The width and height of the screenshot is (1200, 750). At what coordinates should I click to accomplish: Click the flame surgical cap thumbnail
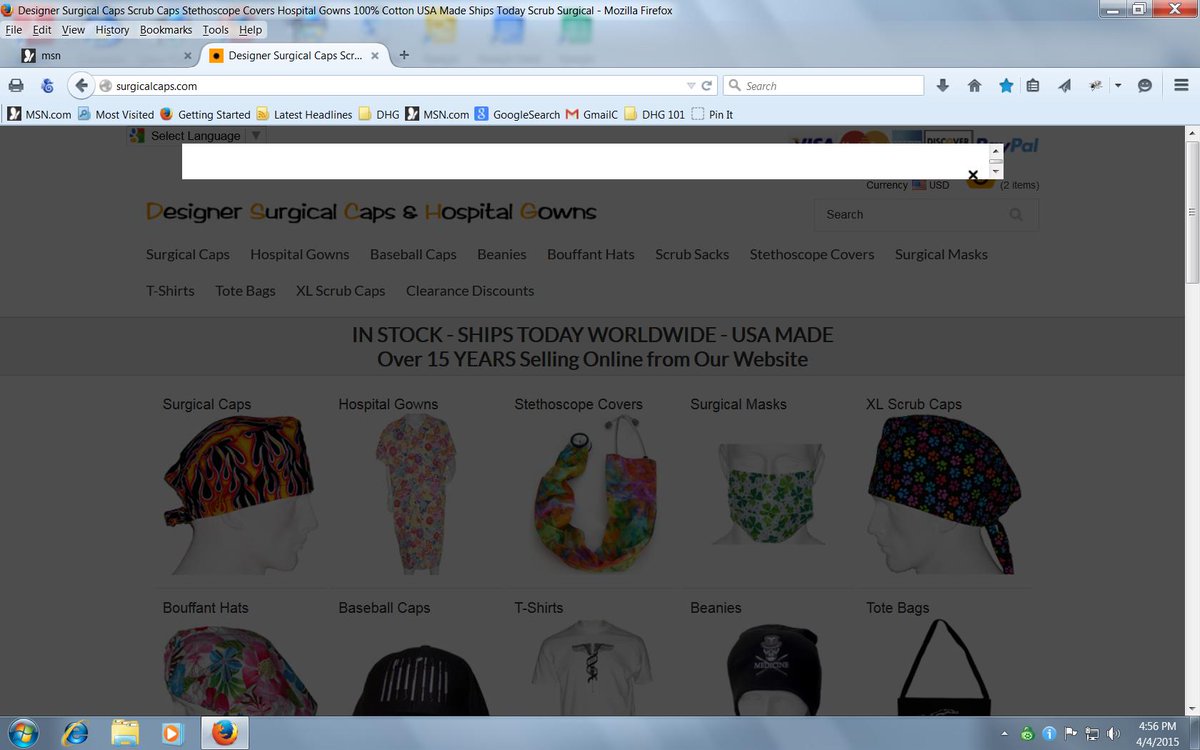point(241,495)
